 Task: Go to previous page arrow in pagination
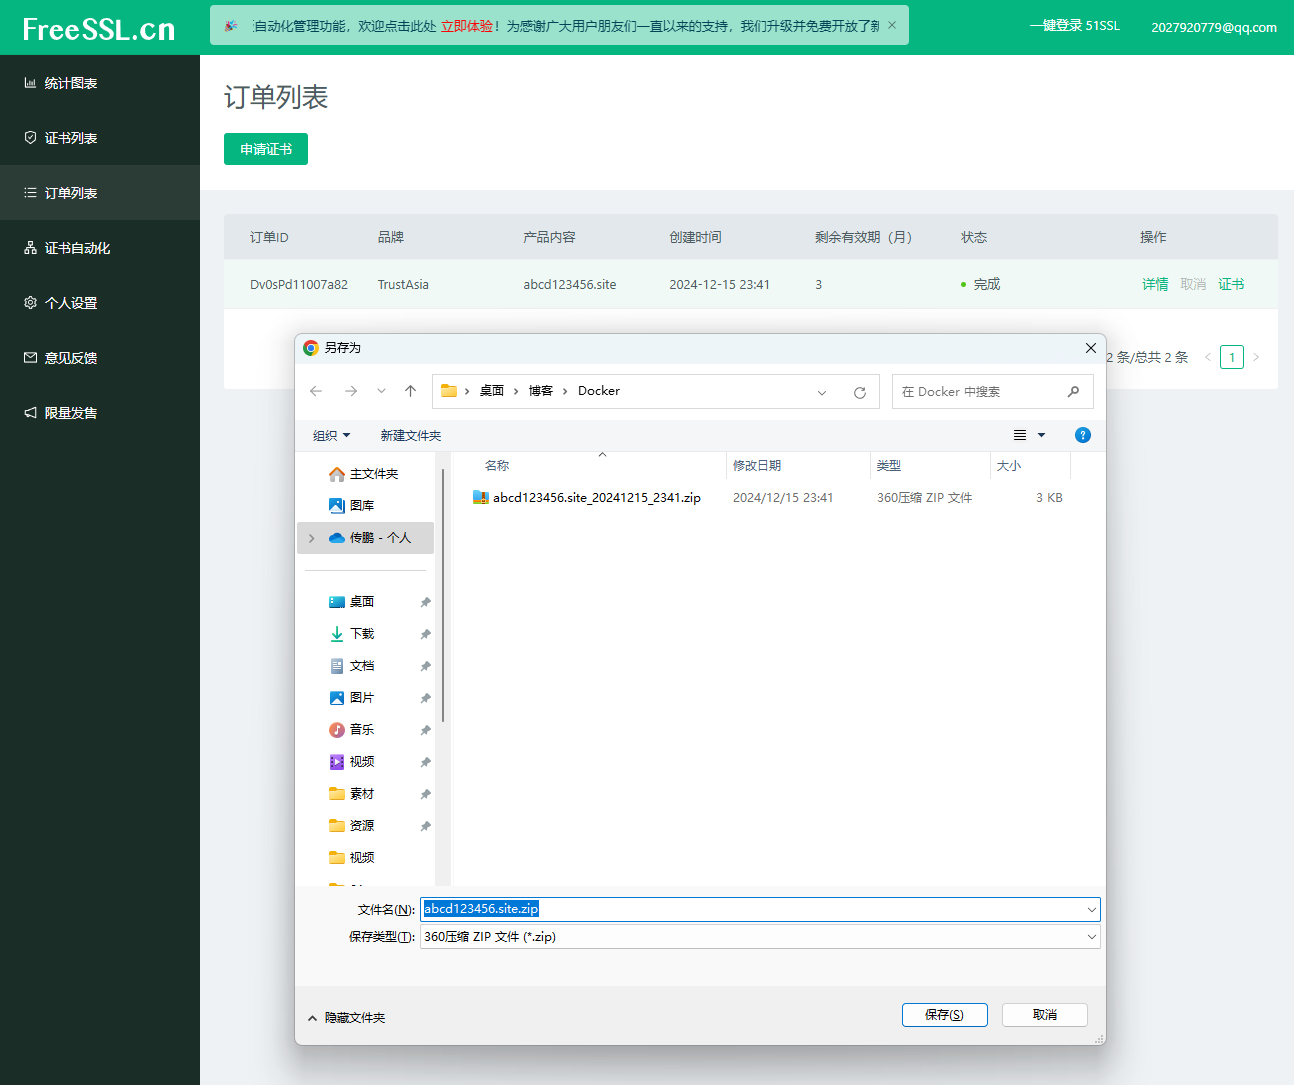1208,357
